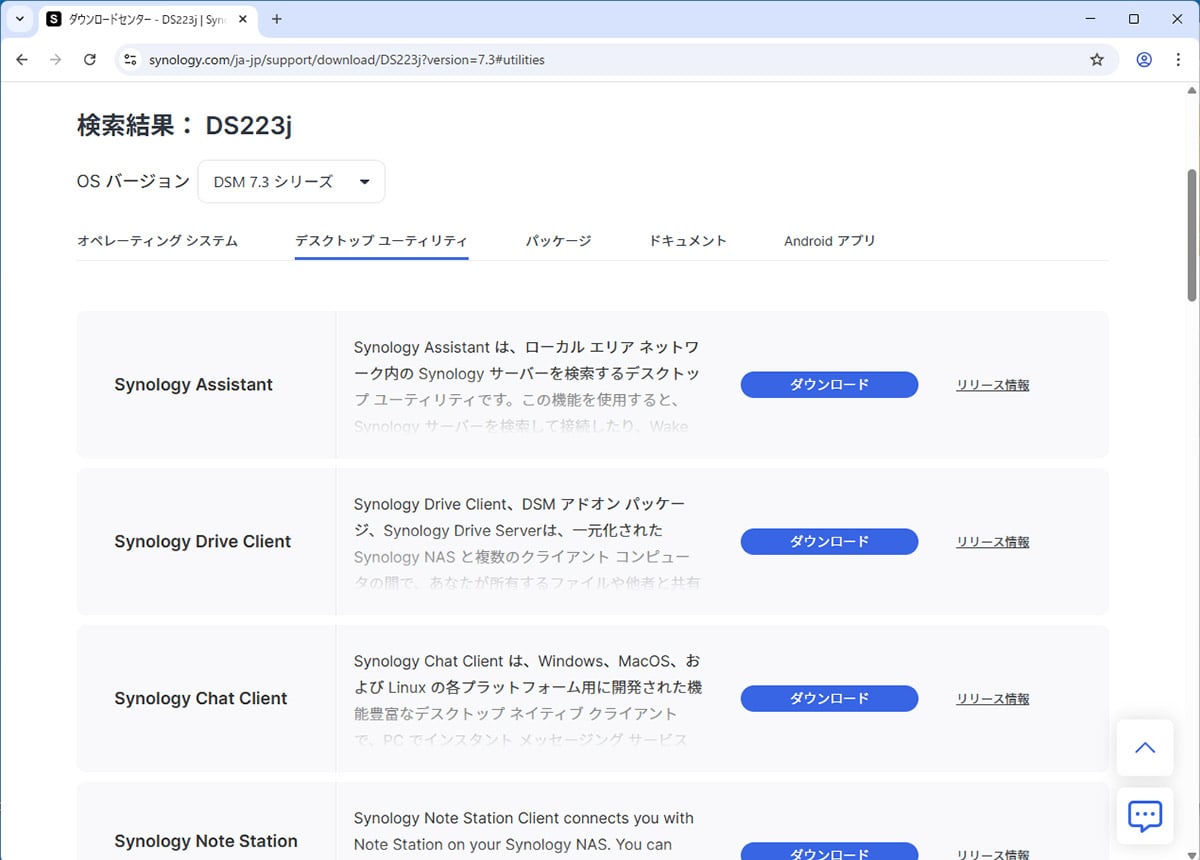The width and height of the screenshot is (1200, 860).
Task: Click the URL address bar field
Action: [x=600, y=60]
